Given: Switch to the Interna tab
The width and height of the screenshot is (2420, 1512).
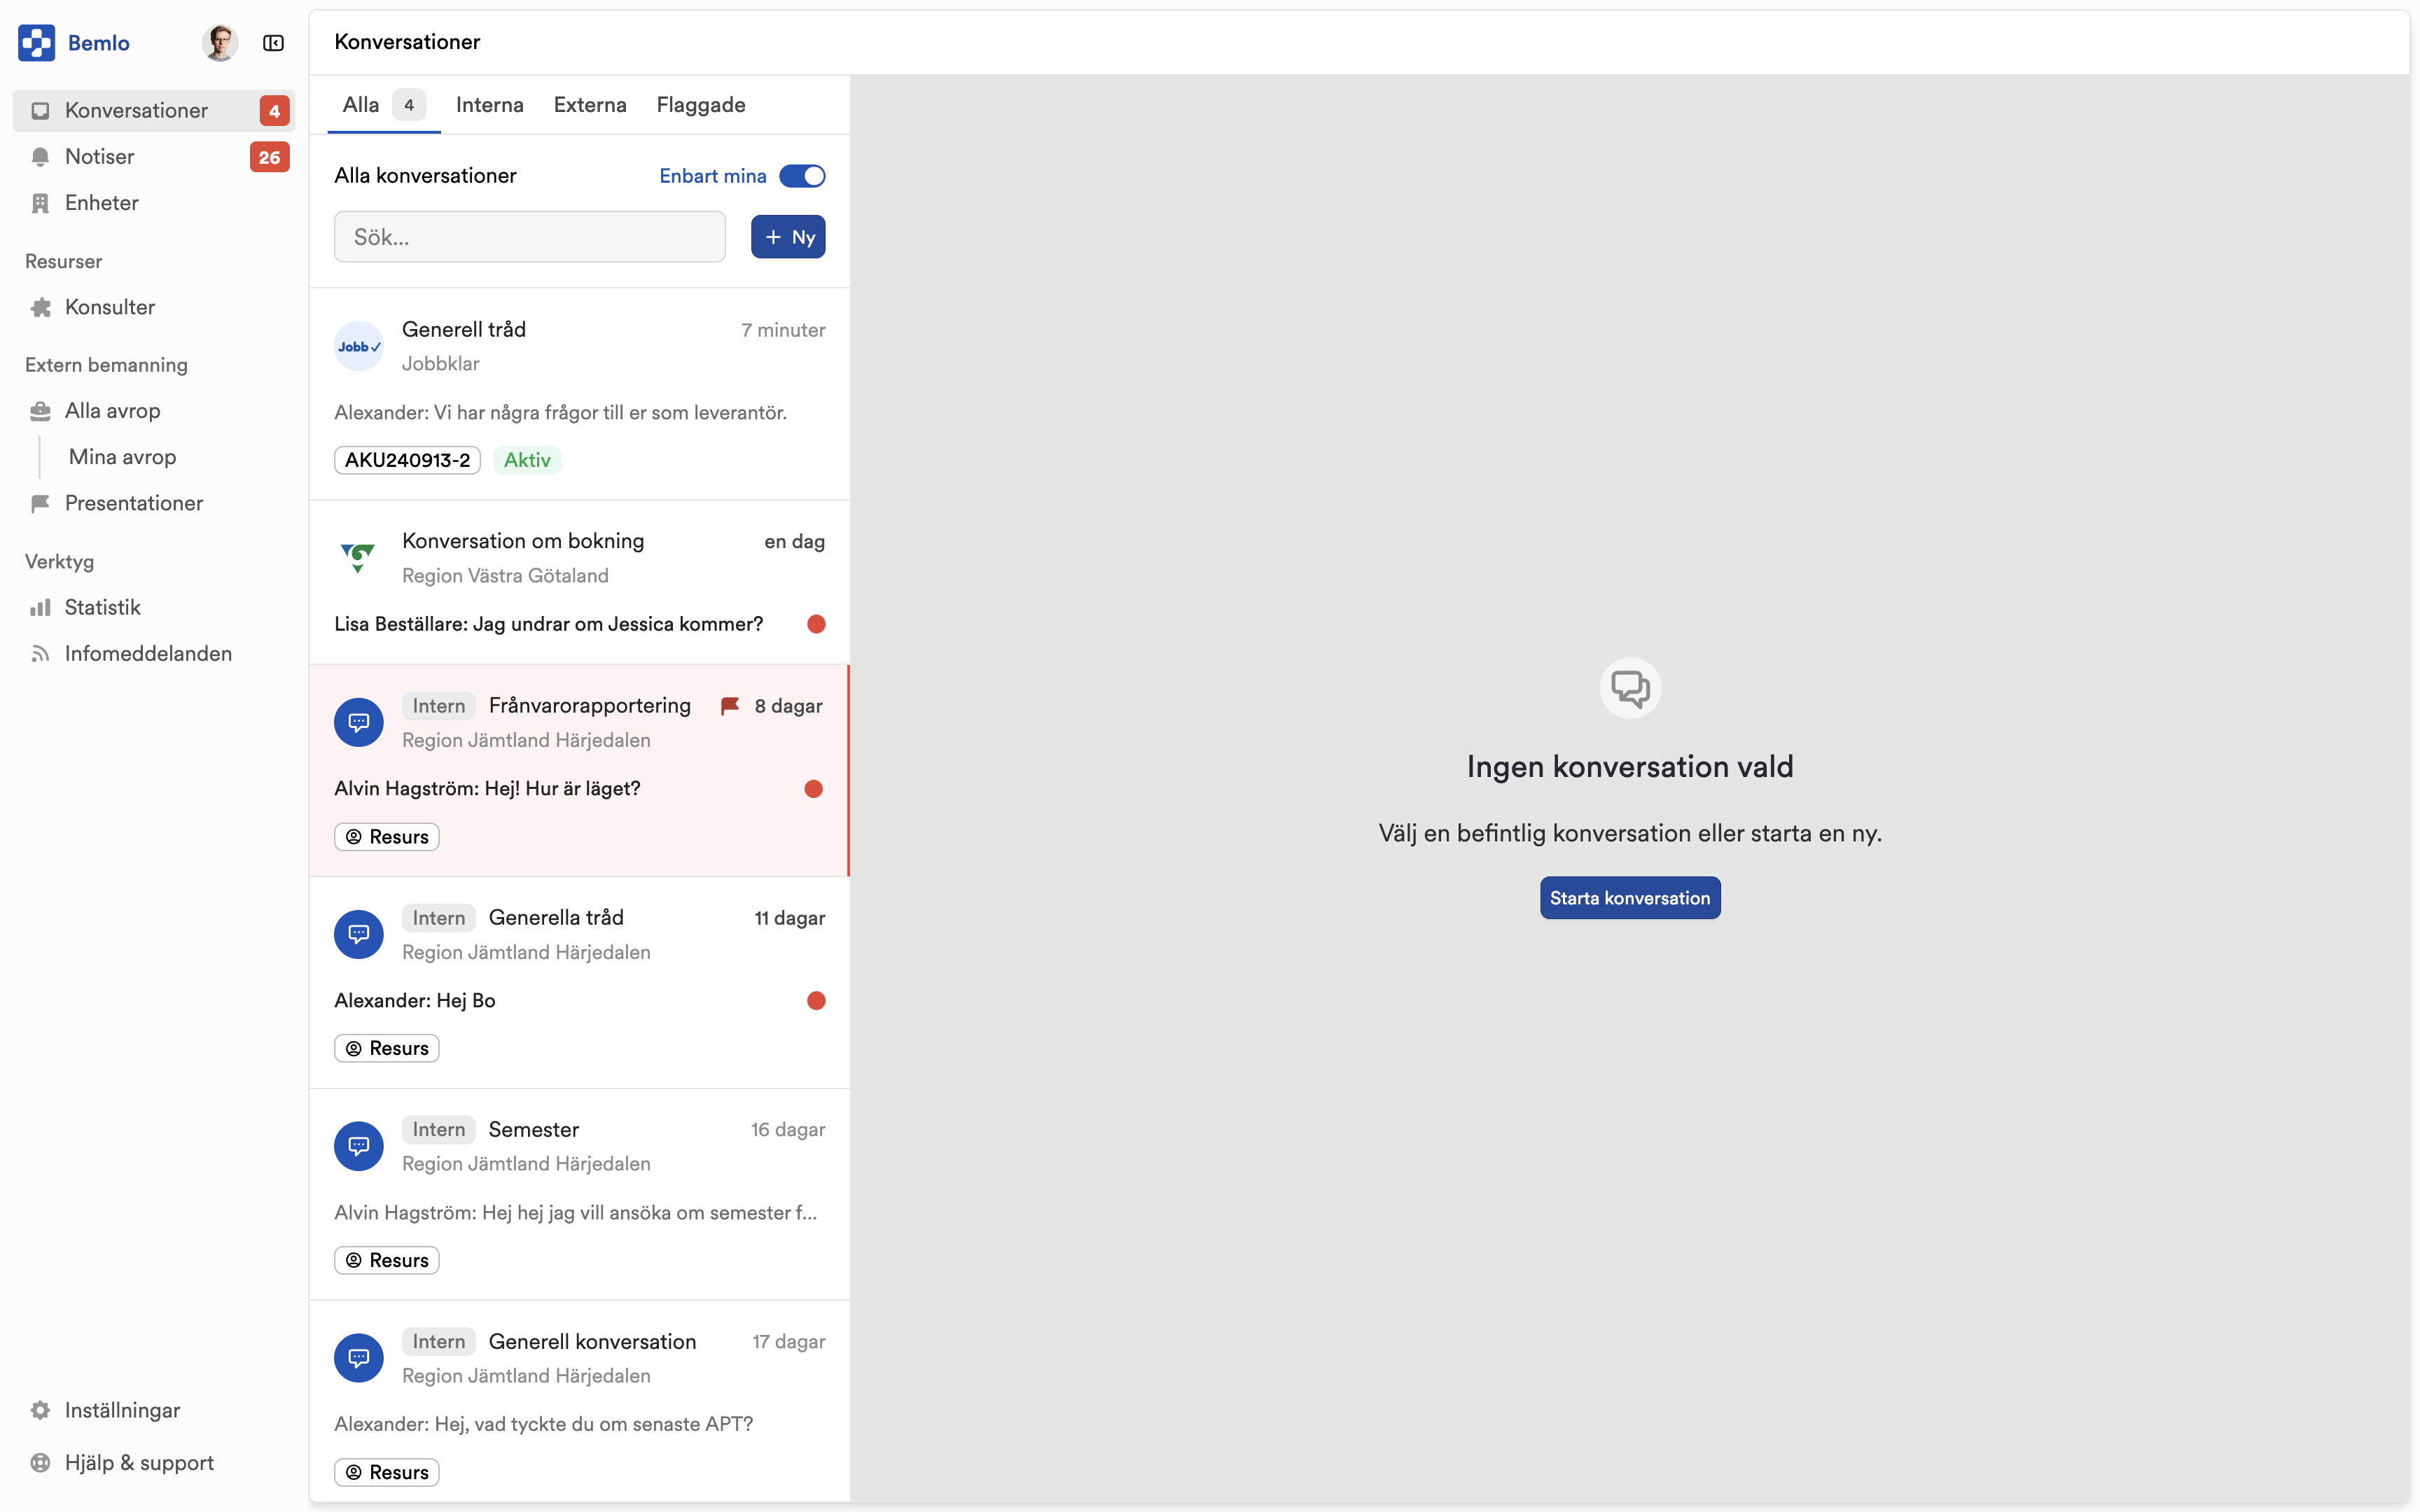Looking at the screenshot, I should [x=490, y=105].
